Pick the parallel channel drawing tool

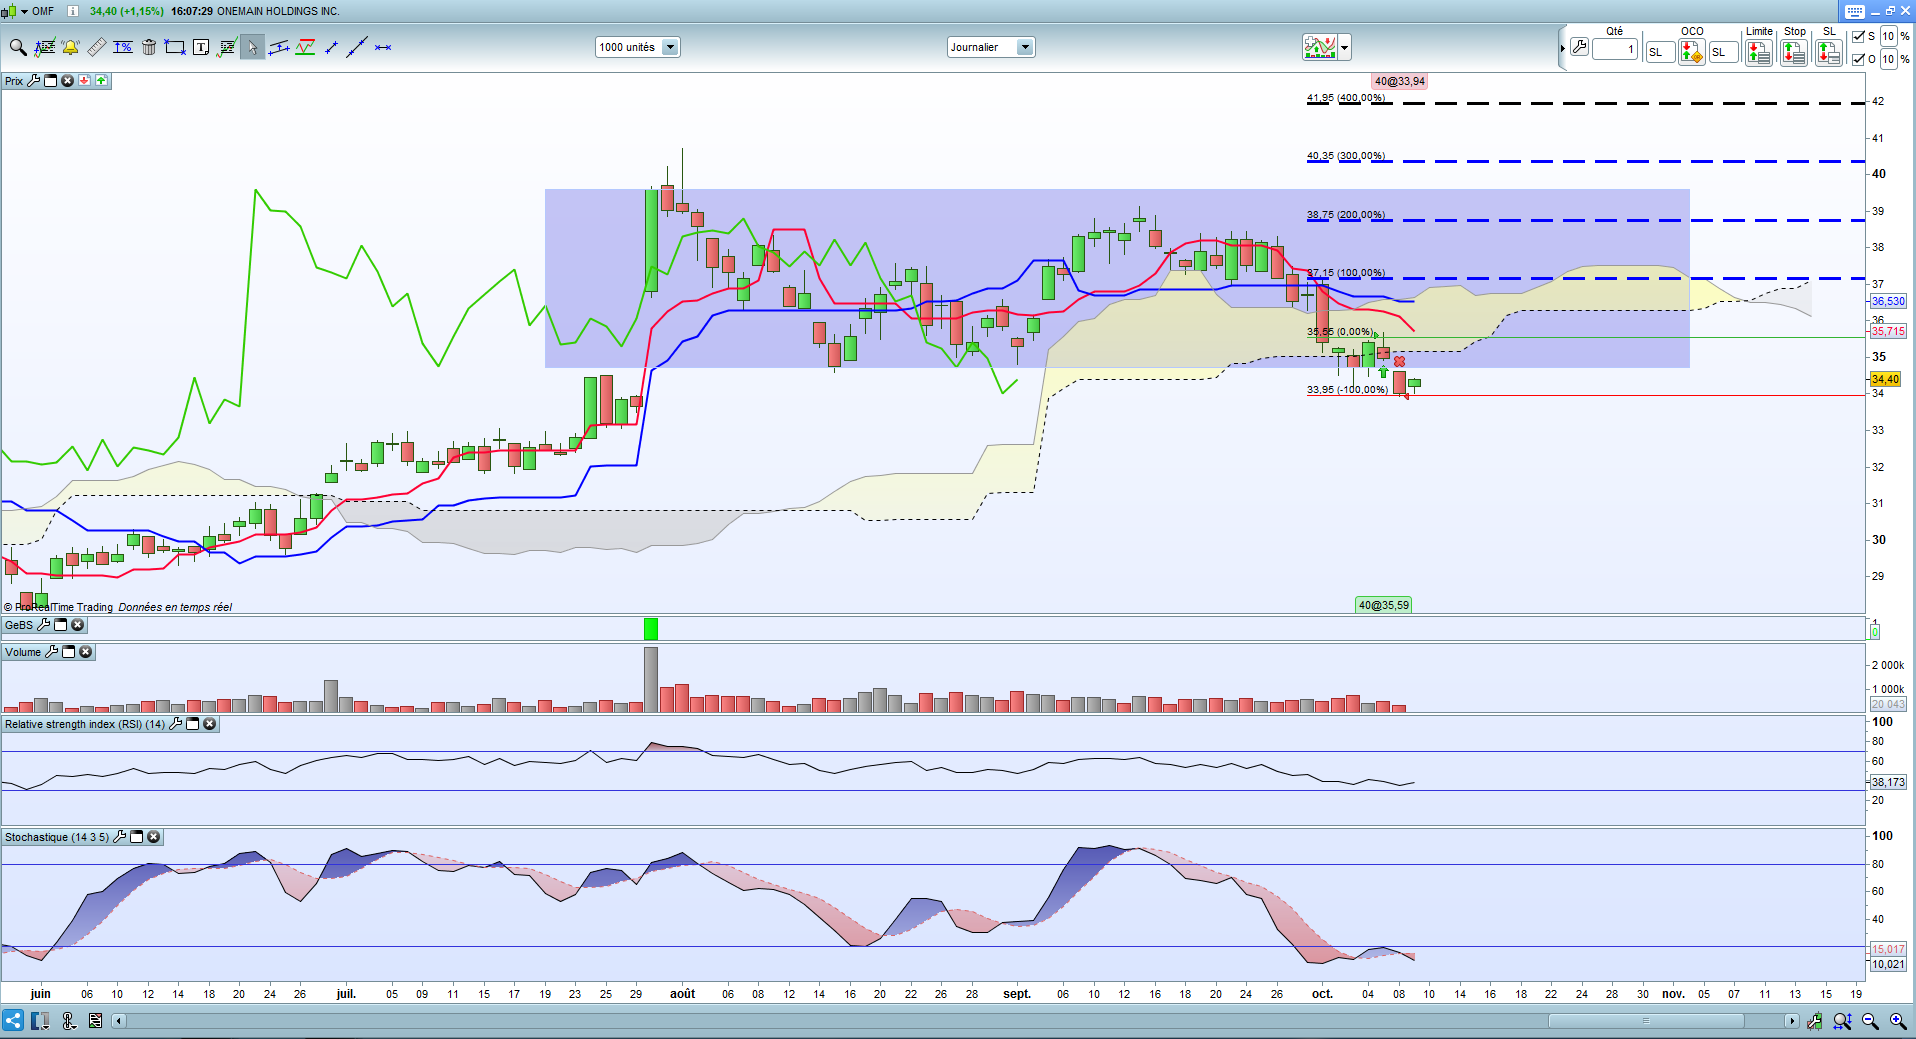pos(279,47)
